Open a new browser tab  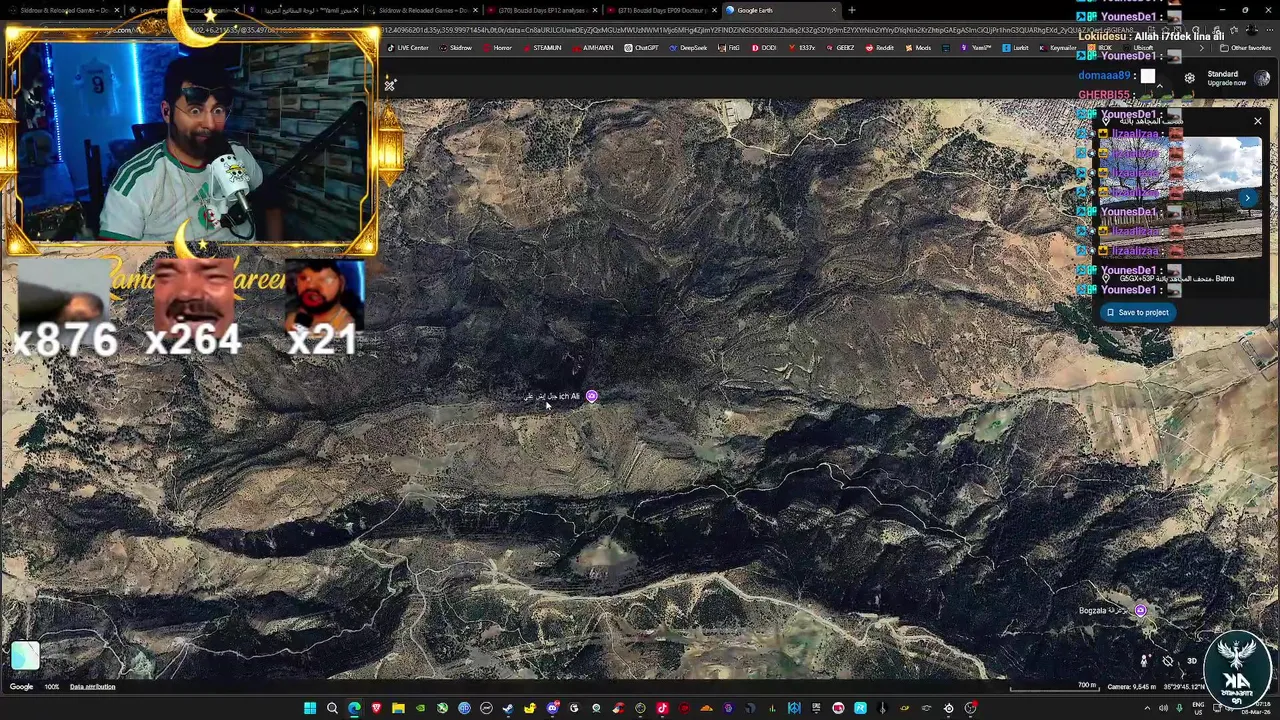tap(852, 10)
